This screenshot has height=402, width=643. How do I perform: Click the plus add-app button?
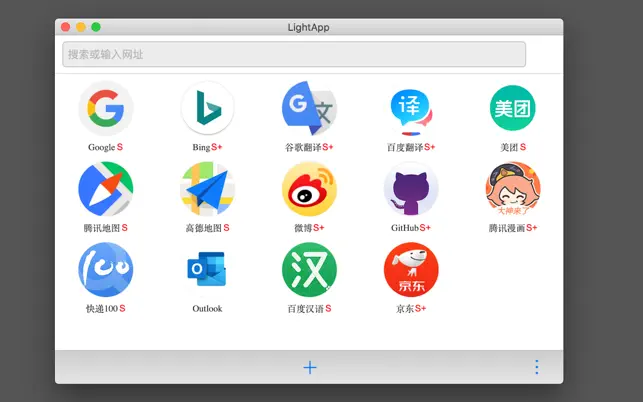tap(310, 367)
